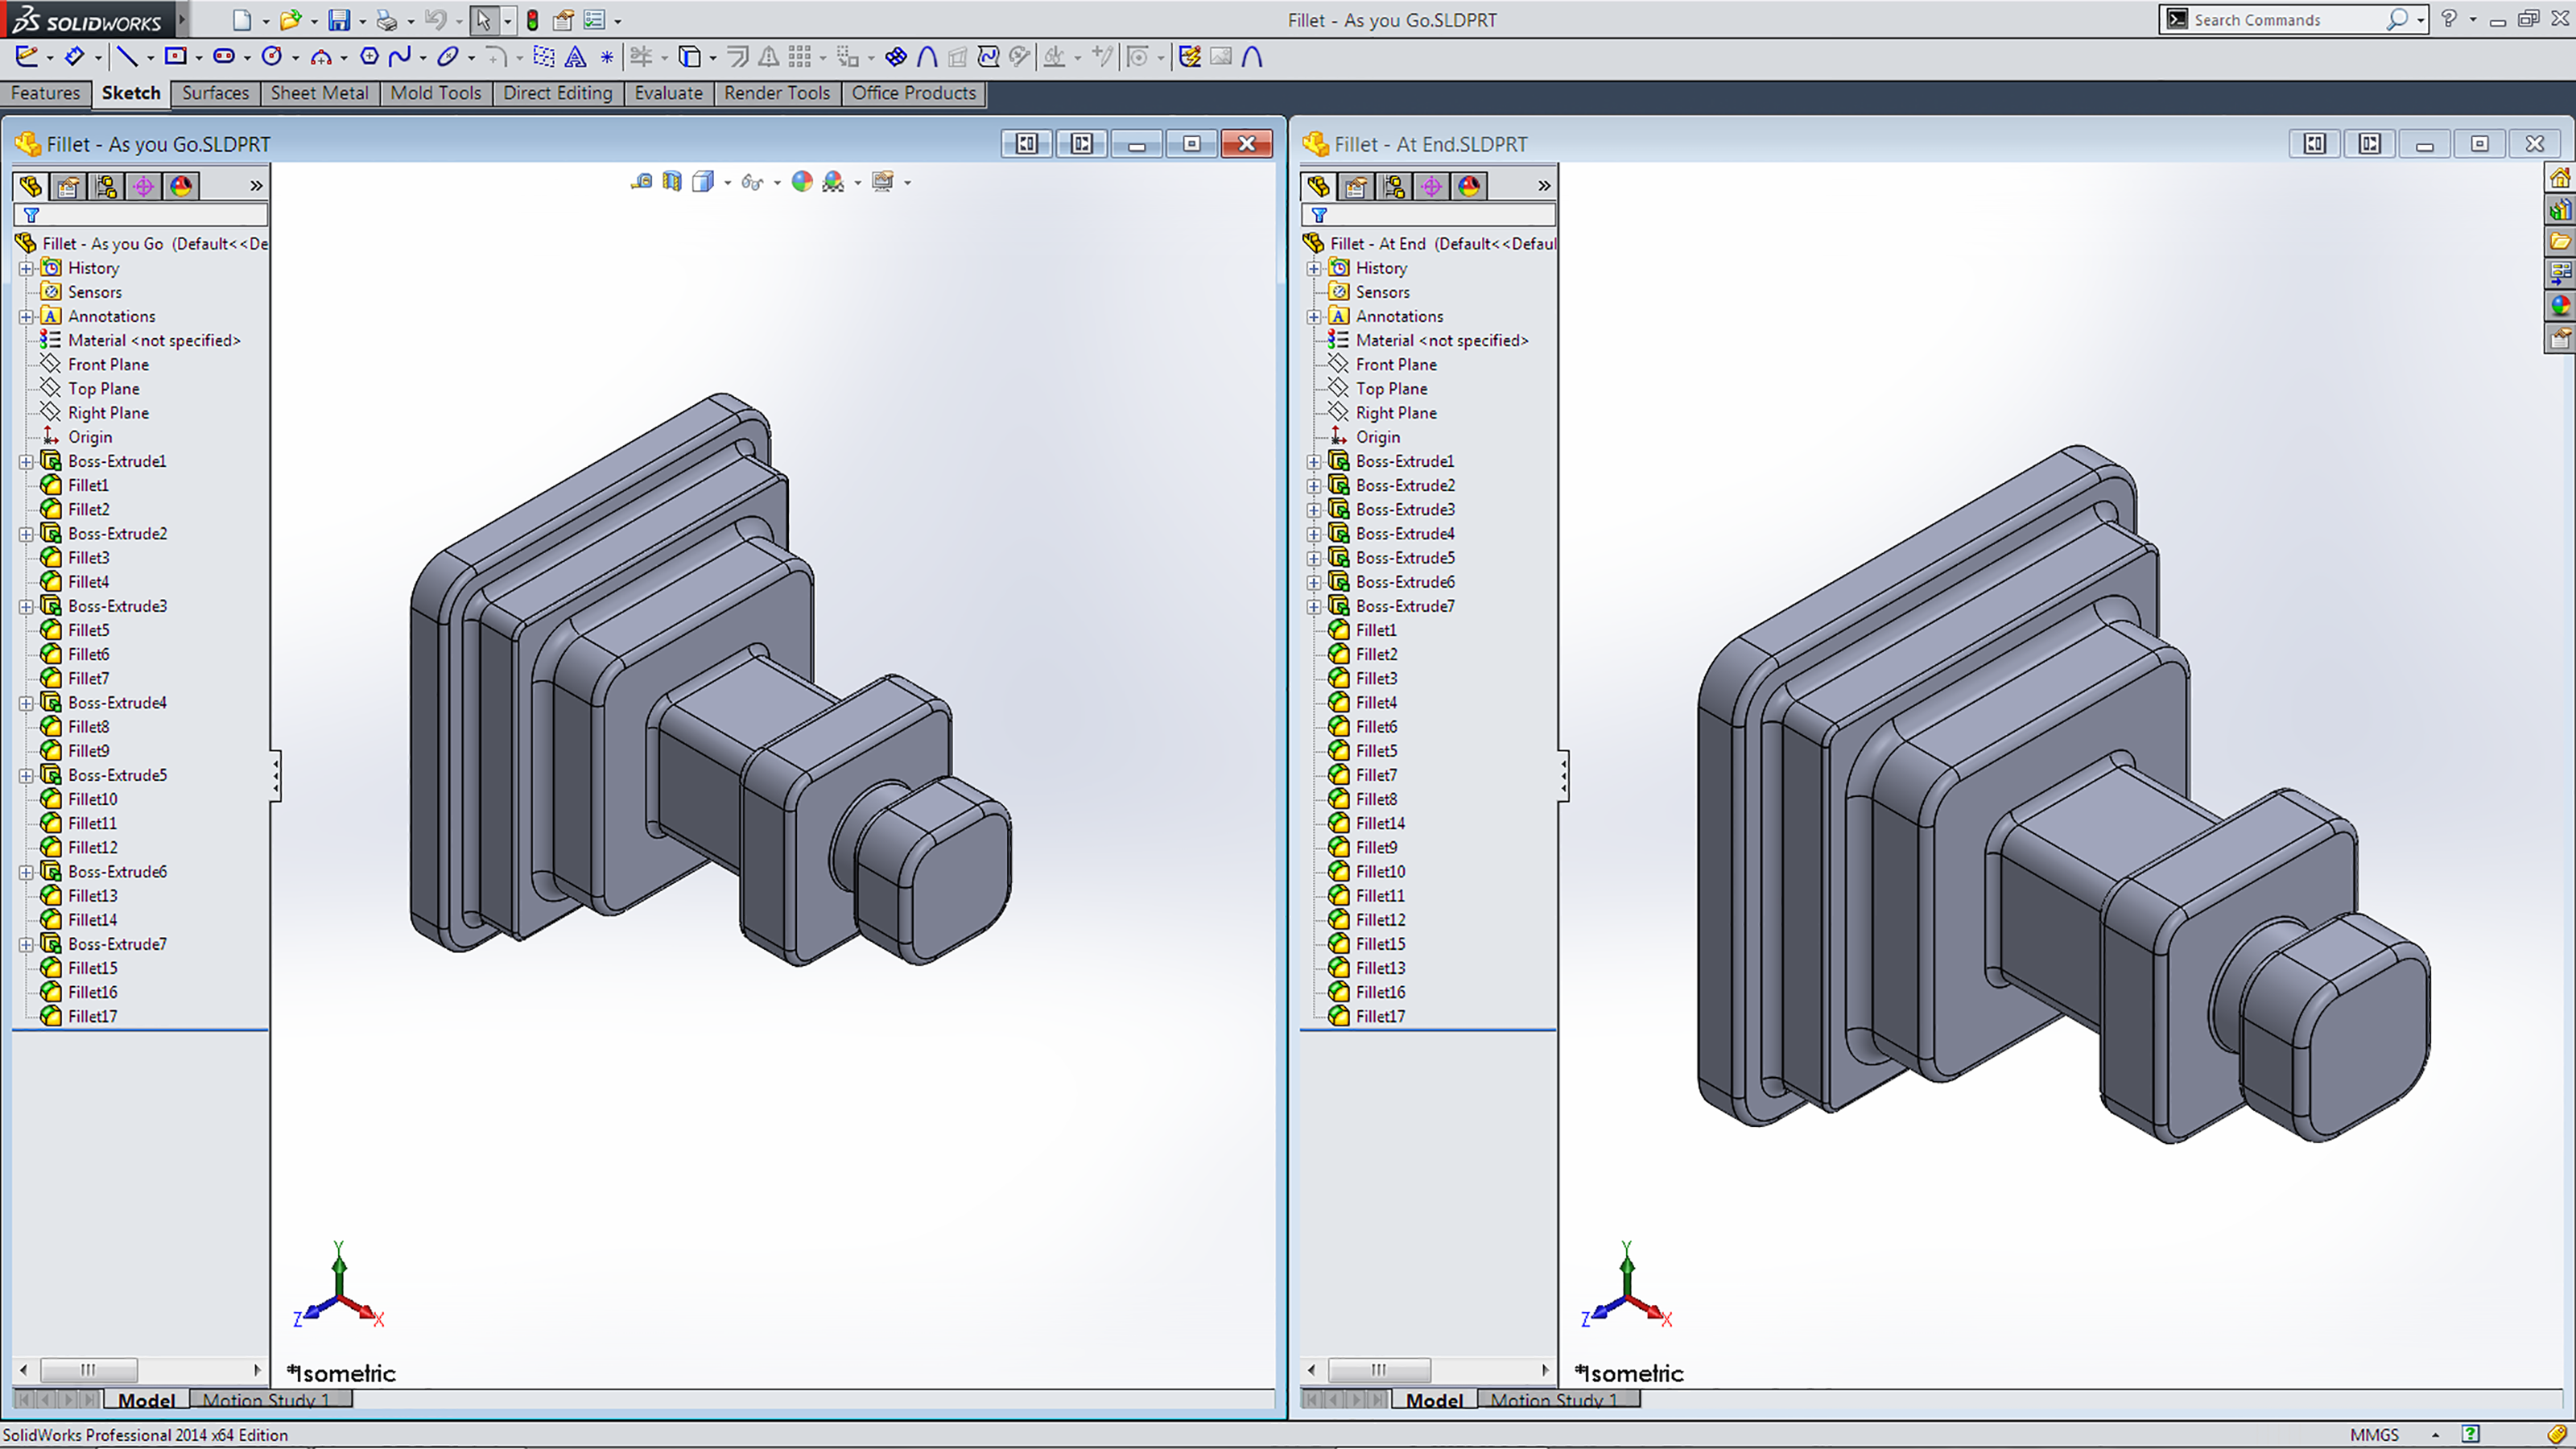The width and height of the screenshot is (2576, 1449).
Task: Open DisplayManager tab in left feature panel
Action: [181, 186]
